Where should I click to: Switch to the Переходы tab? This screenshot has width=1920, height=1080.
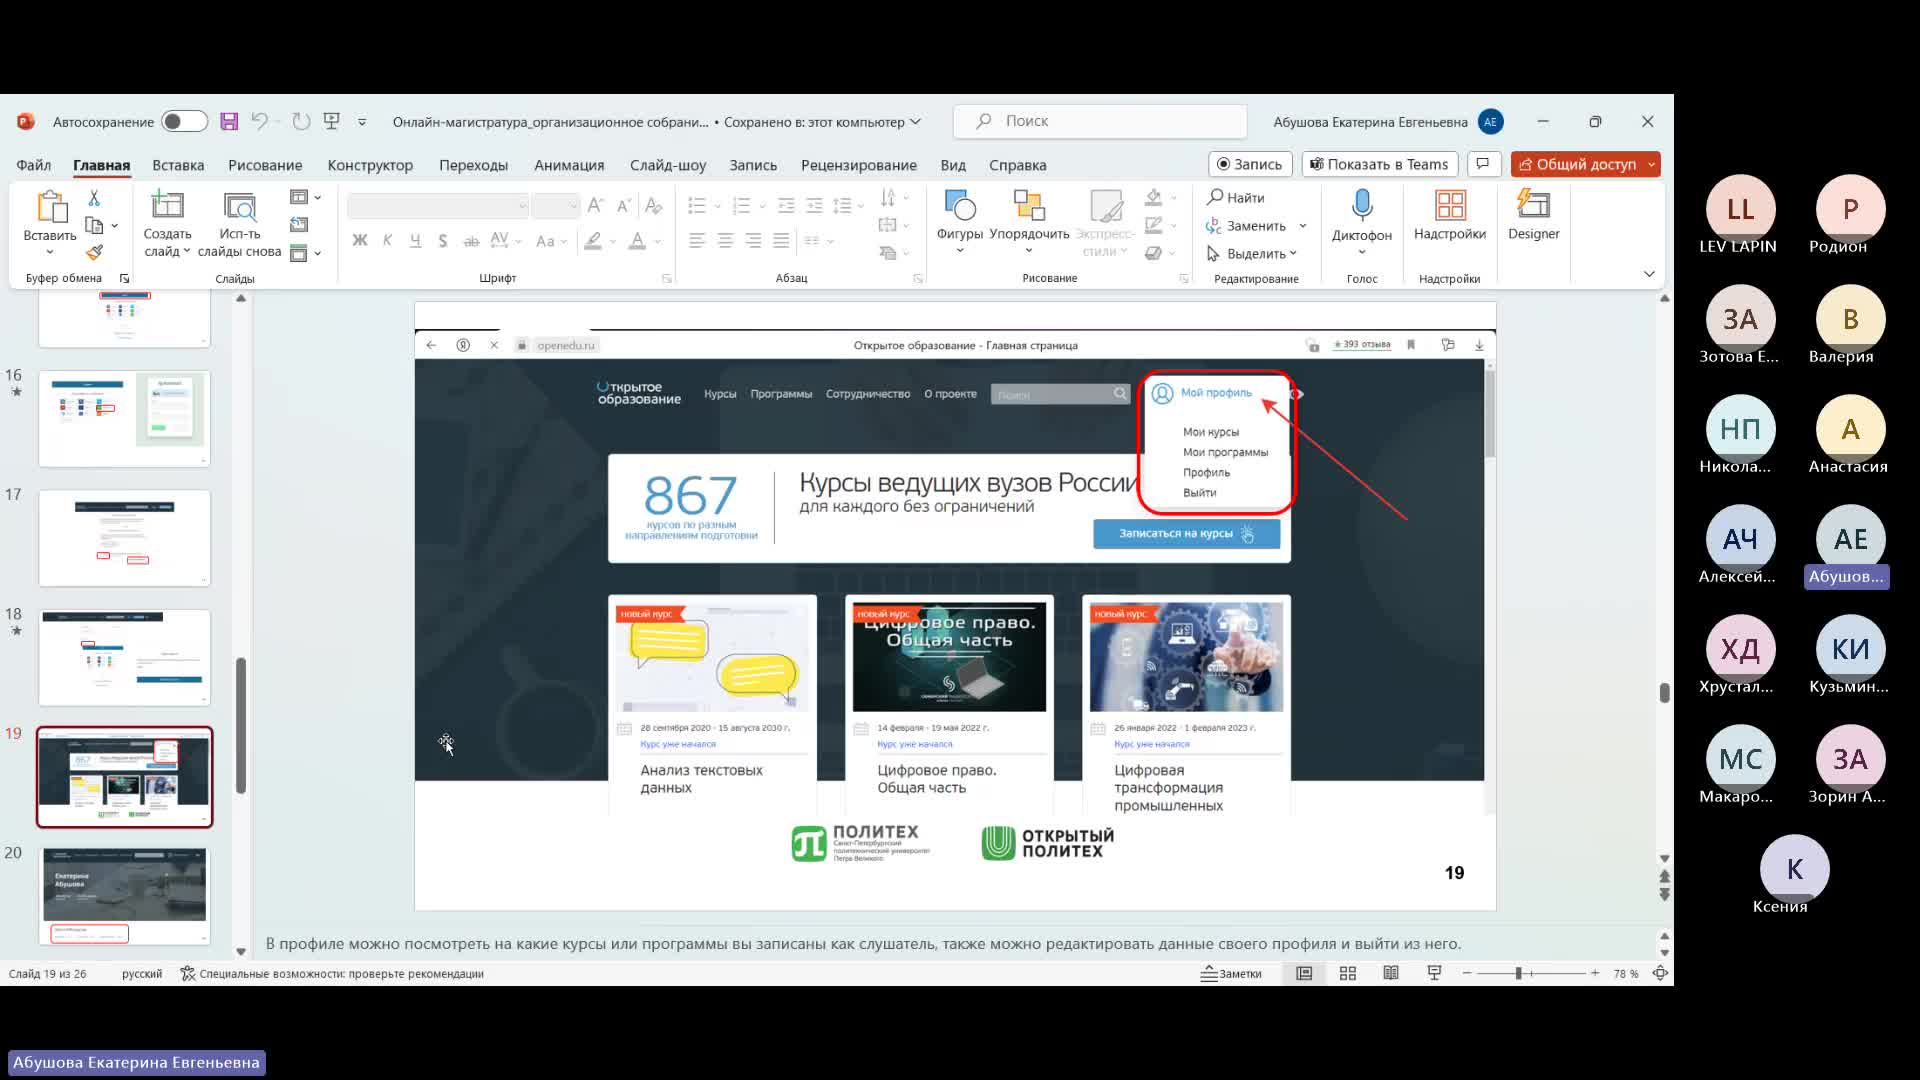pyautogui.click(x=473, y=165)
